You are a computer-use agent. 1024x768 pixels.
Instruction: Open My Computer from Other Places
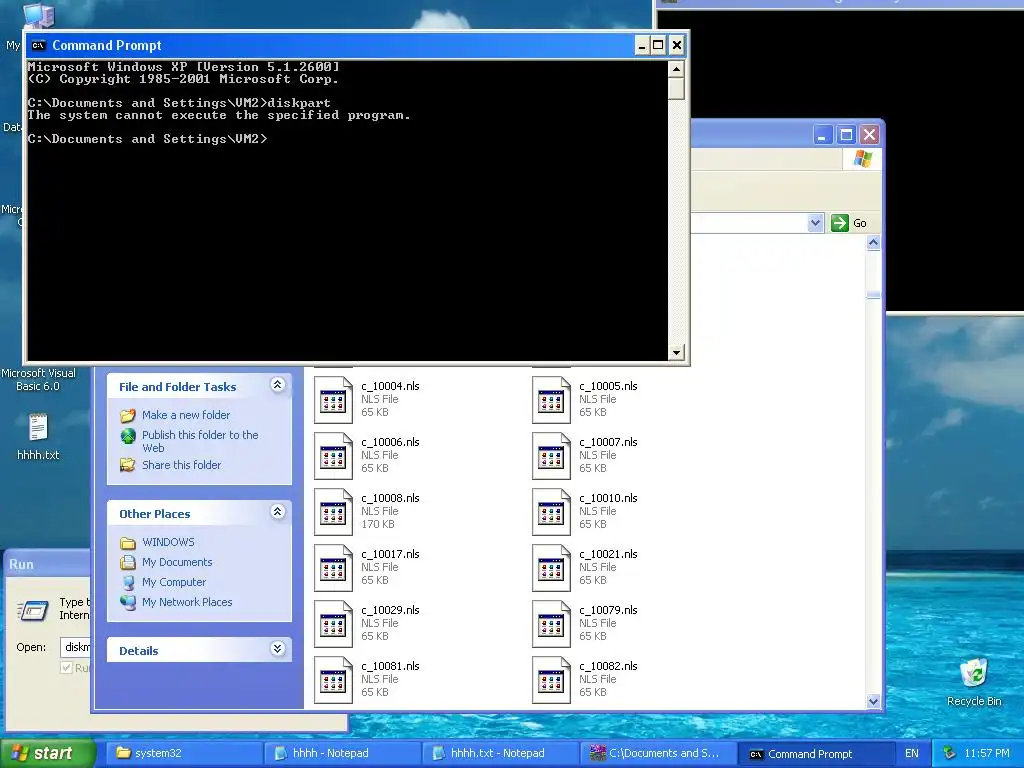pyautogui.click(x=174, y=582)
